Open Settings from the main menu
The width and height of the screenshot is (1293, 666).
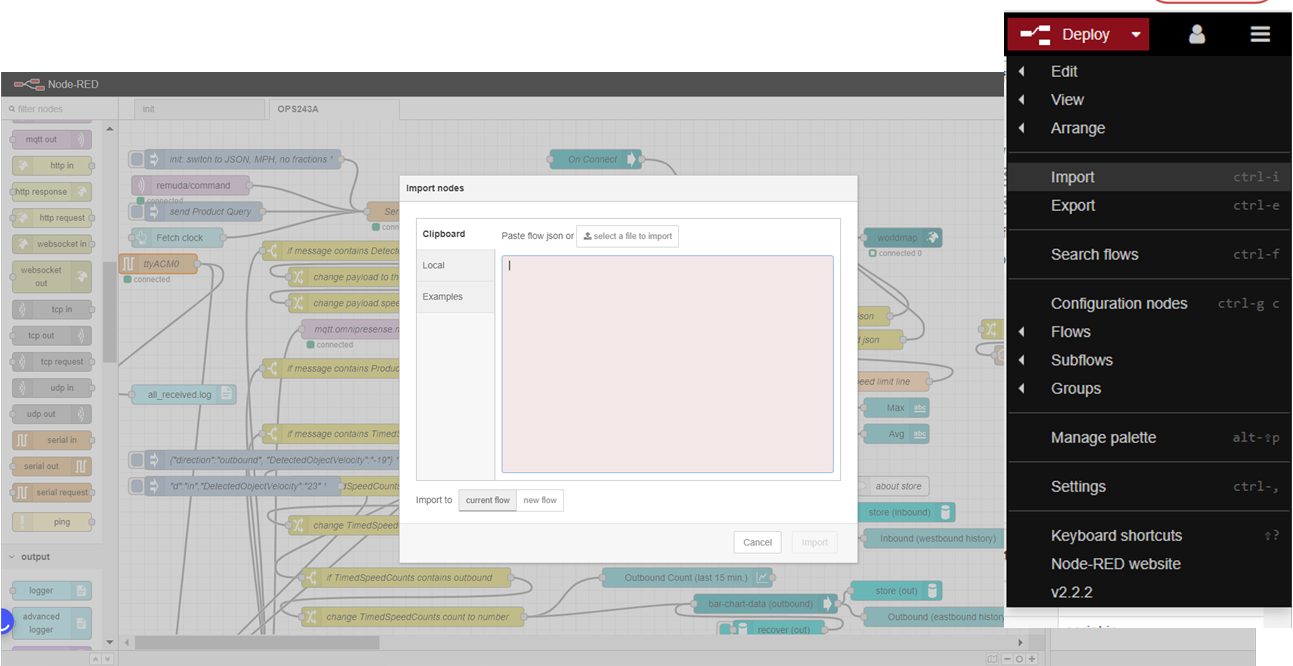coord(1148,486)
